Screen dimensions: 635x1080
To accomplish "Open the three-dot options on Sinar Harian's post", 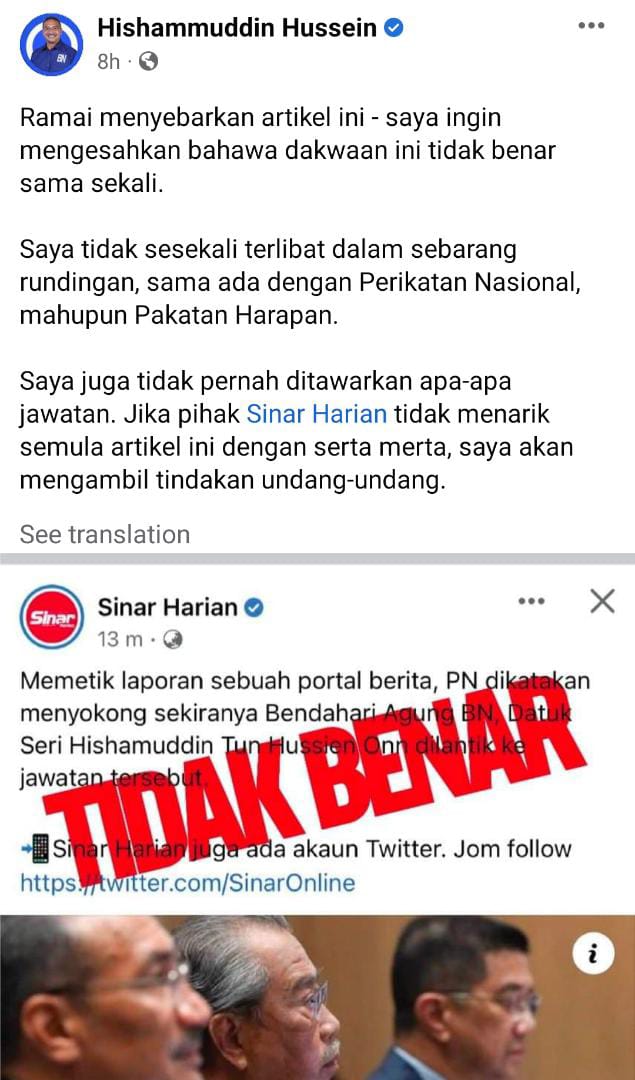I will (x=532, y=601).
